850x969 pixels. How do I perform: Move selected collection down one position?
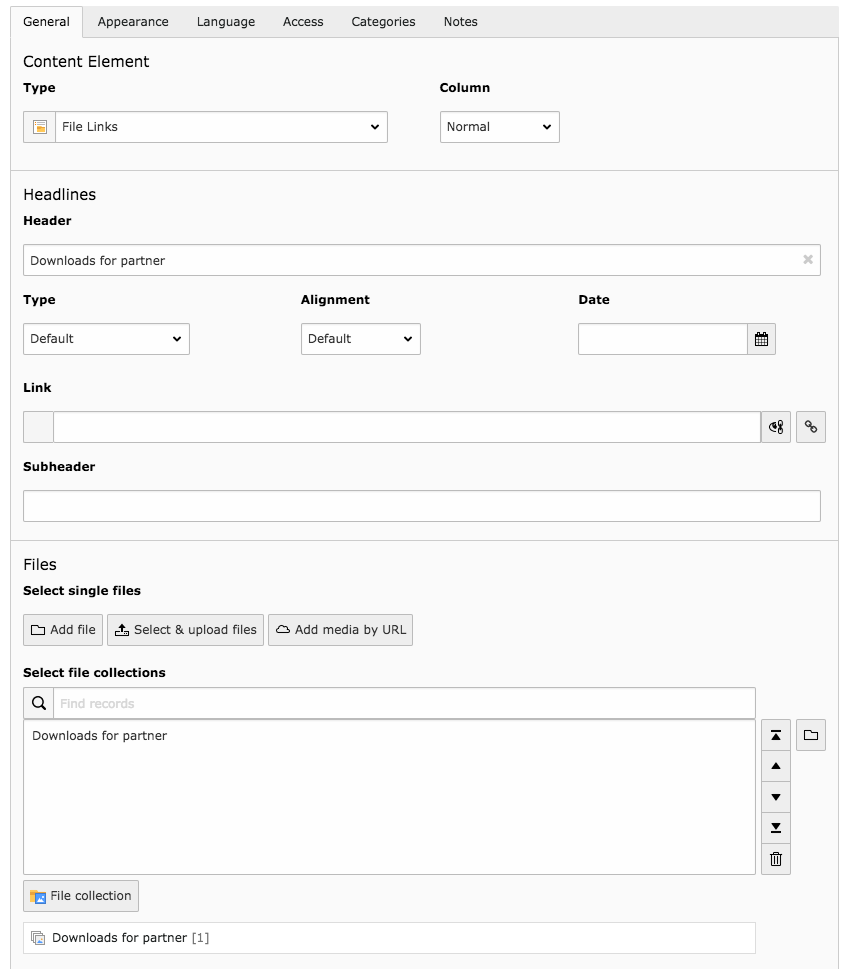775,798
